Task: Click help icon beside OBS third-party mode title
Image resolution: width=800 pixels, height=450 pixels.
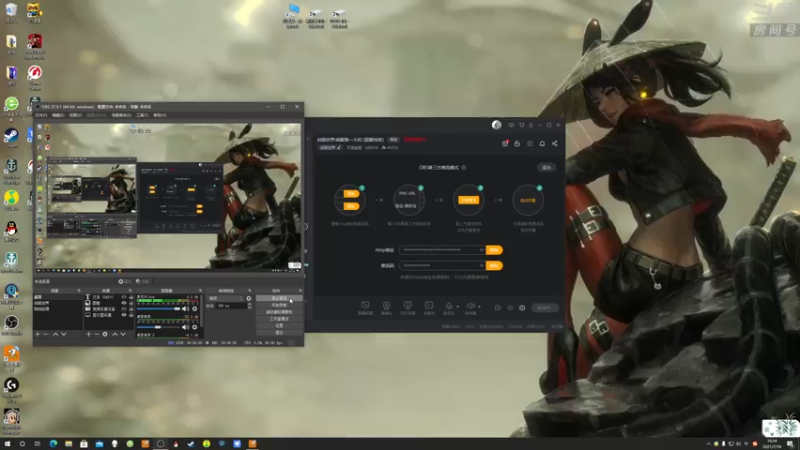Action: click(464, 167)
